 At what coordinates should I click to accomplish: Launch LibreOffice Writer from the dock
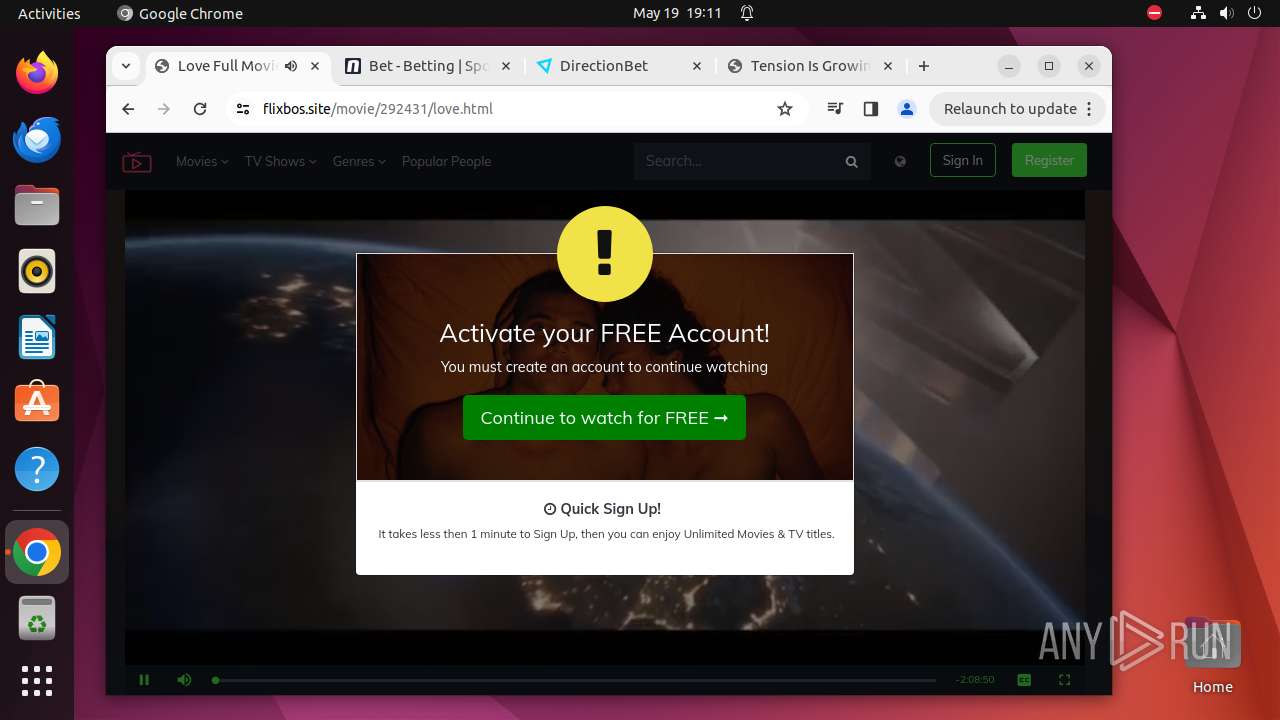pos(37,337)
